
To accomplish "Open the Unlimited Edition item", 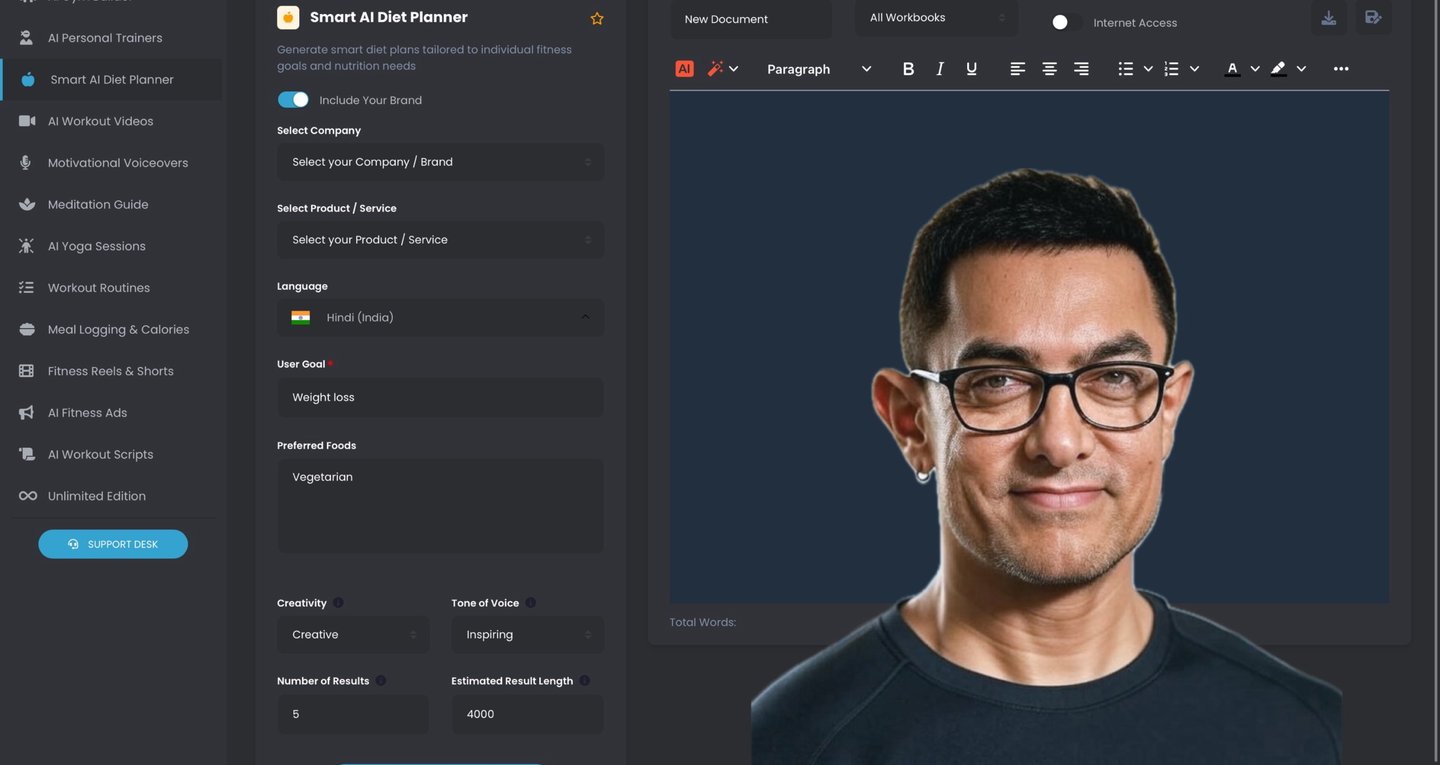I will point(112,496).
